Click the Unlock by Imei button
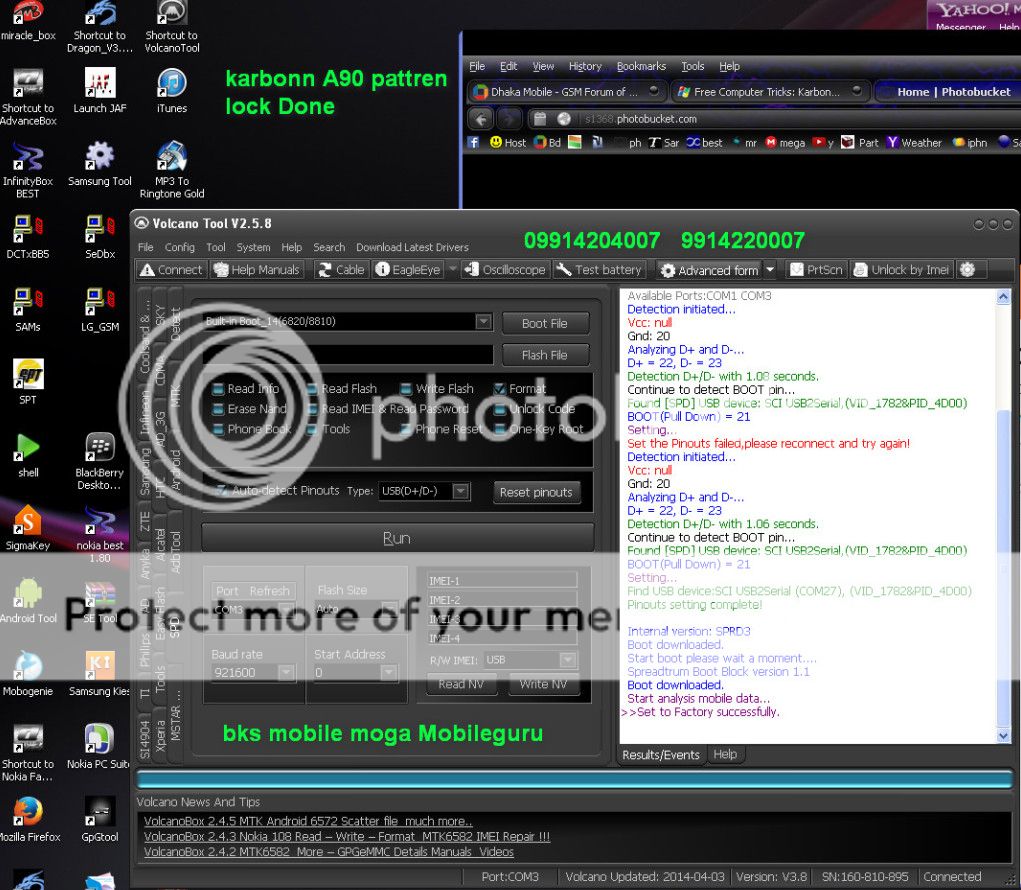The height and width of the screenshot is (890, 1021). click(x=901, y=270)
